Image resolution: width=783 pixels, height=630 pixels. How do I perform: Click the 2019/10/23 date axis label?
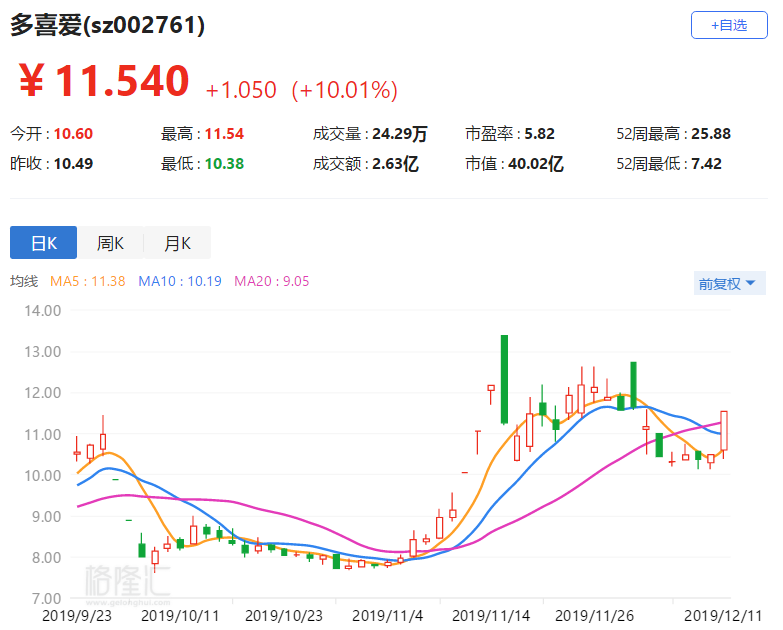coord(284,616)
